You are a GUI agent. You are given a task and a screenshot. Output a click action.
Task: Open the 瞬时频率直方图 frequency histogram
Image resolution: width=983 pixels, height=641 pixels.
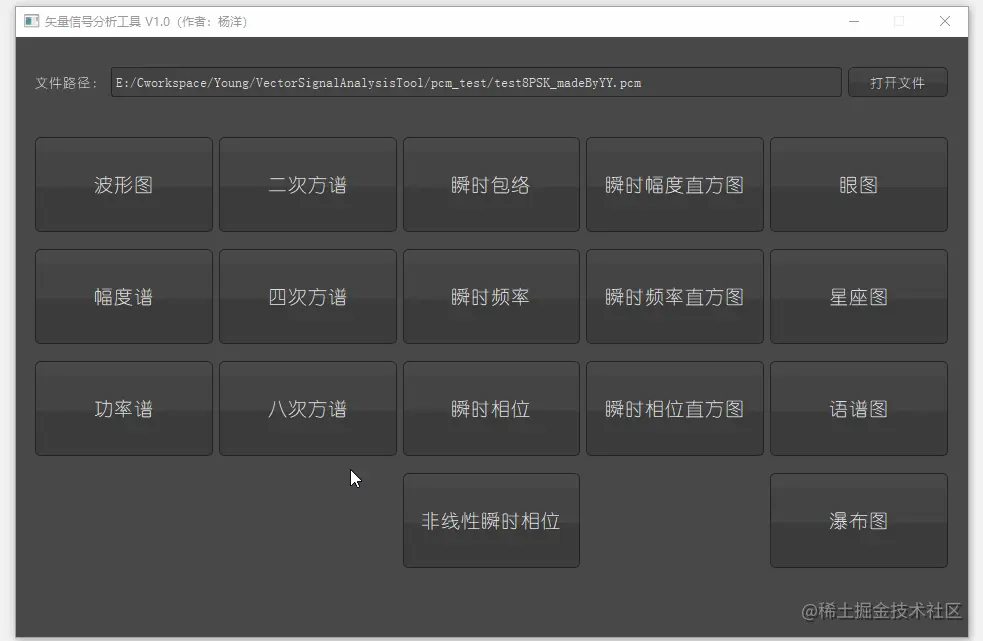click(675, 296)
